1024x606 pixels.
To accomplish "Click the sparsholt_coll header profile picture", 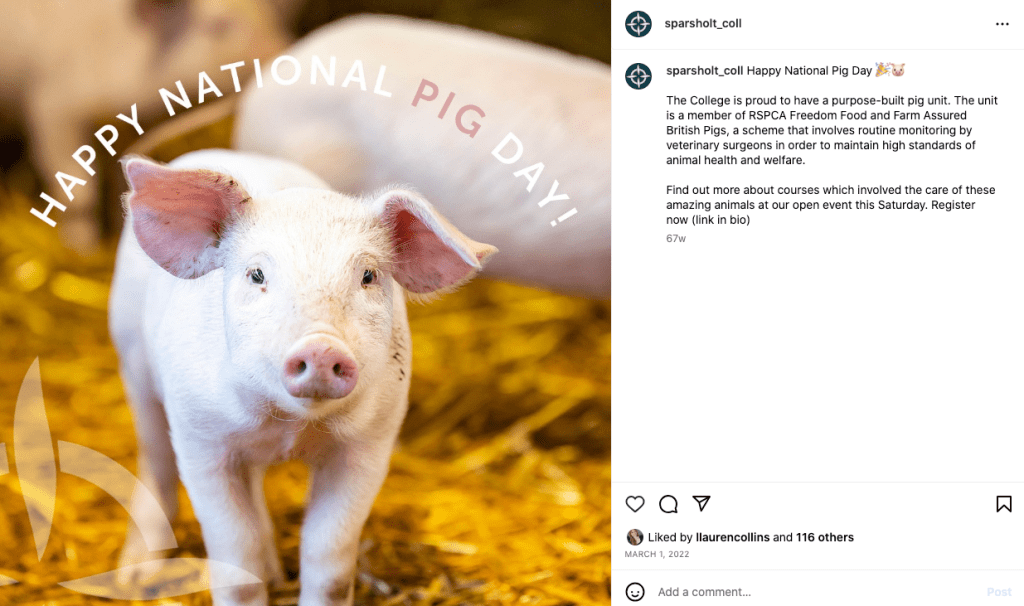I will tap(638, 24).
